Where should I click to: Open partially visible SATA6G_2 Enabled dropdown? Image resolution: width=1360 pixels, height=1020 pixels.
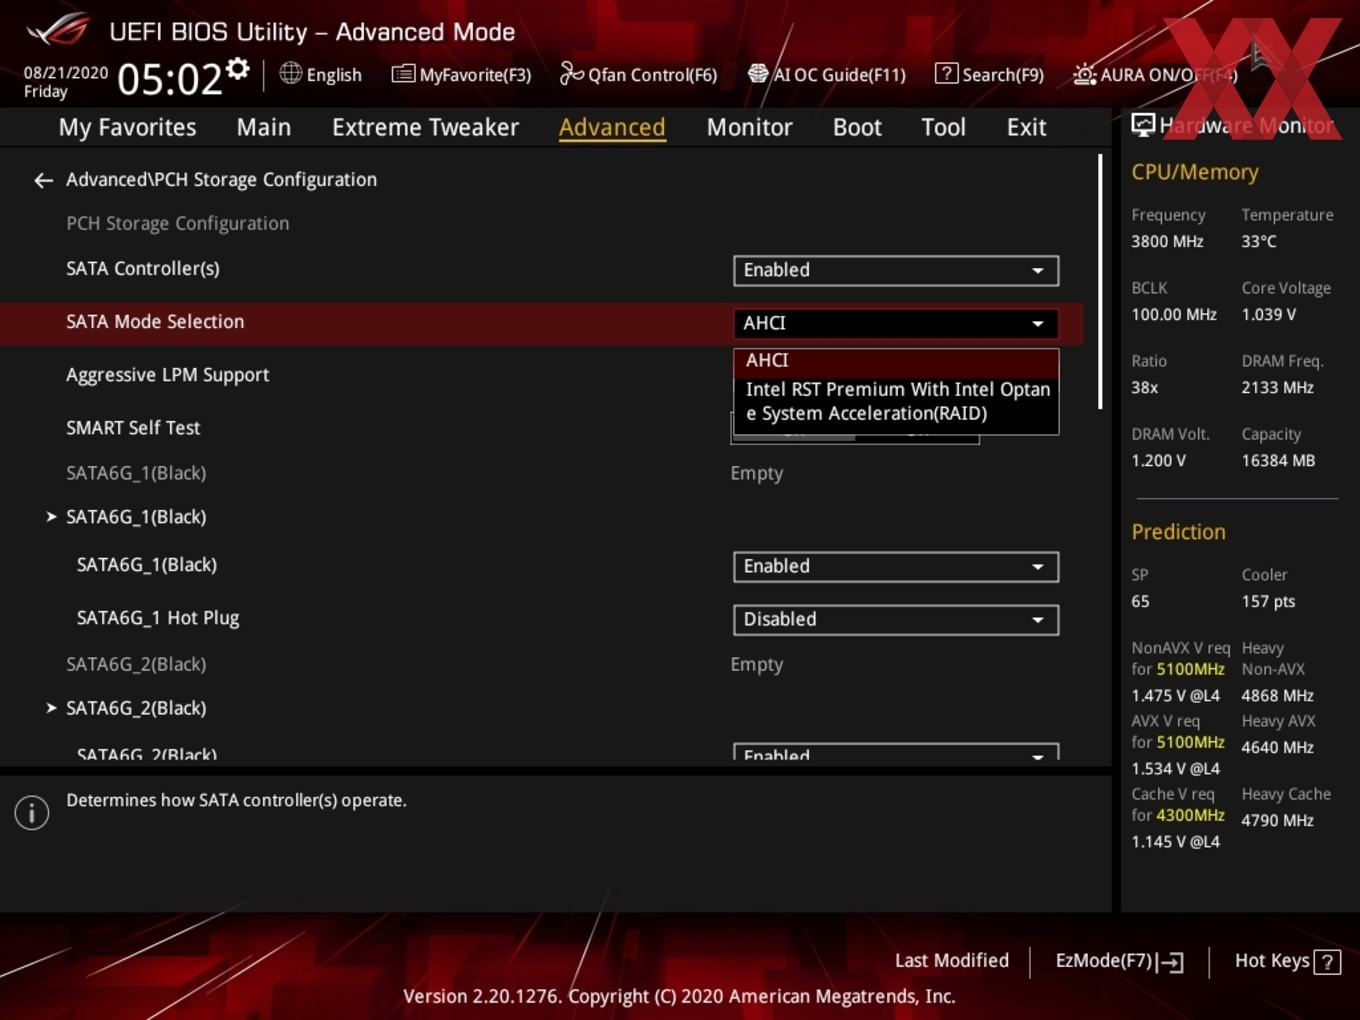[896, 752]
